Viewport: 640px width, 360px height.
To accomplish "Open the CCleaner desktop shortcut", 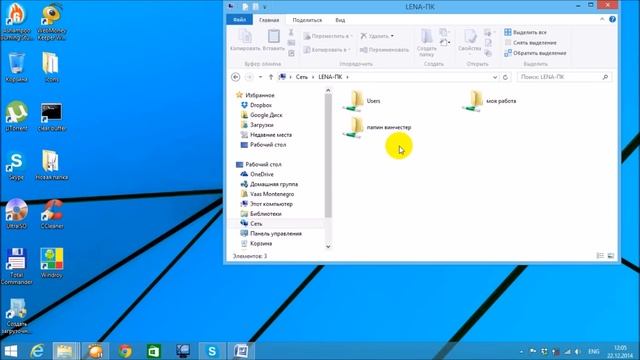I will click(x=52, y=214).
